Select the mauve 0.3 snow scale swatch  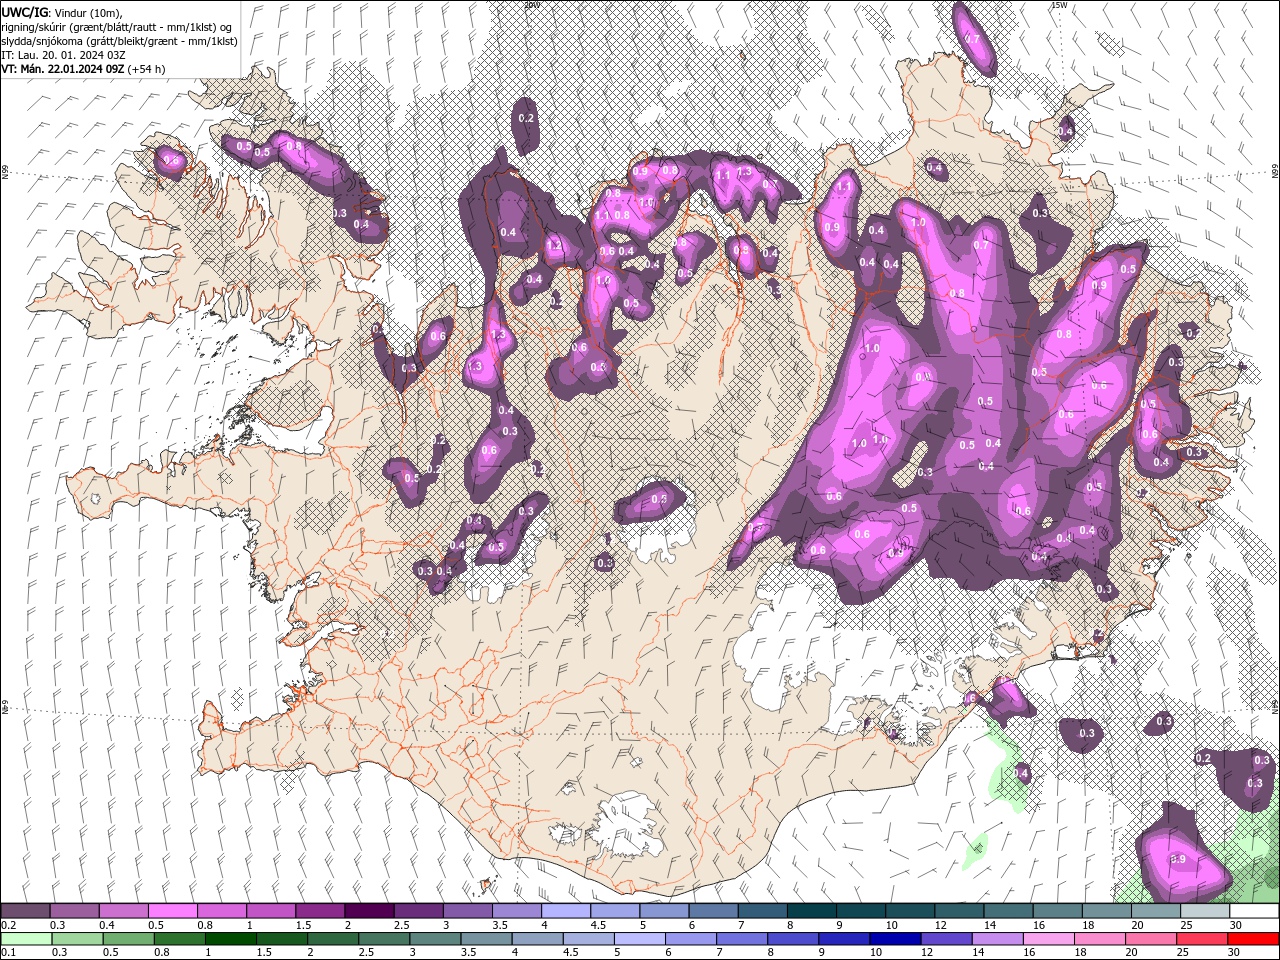click(x=75, y=911)
